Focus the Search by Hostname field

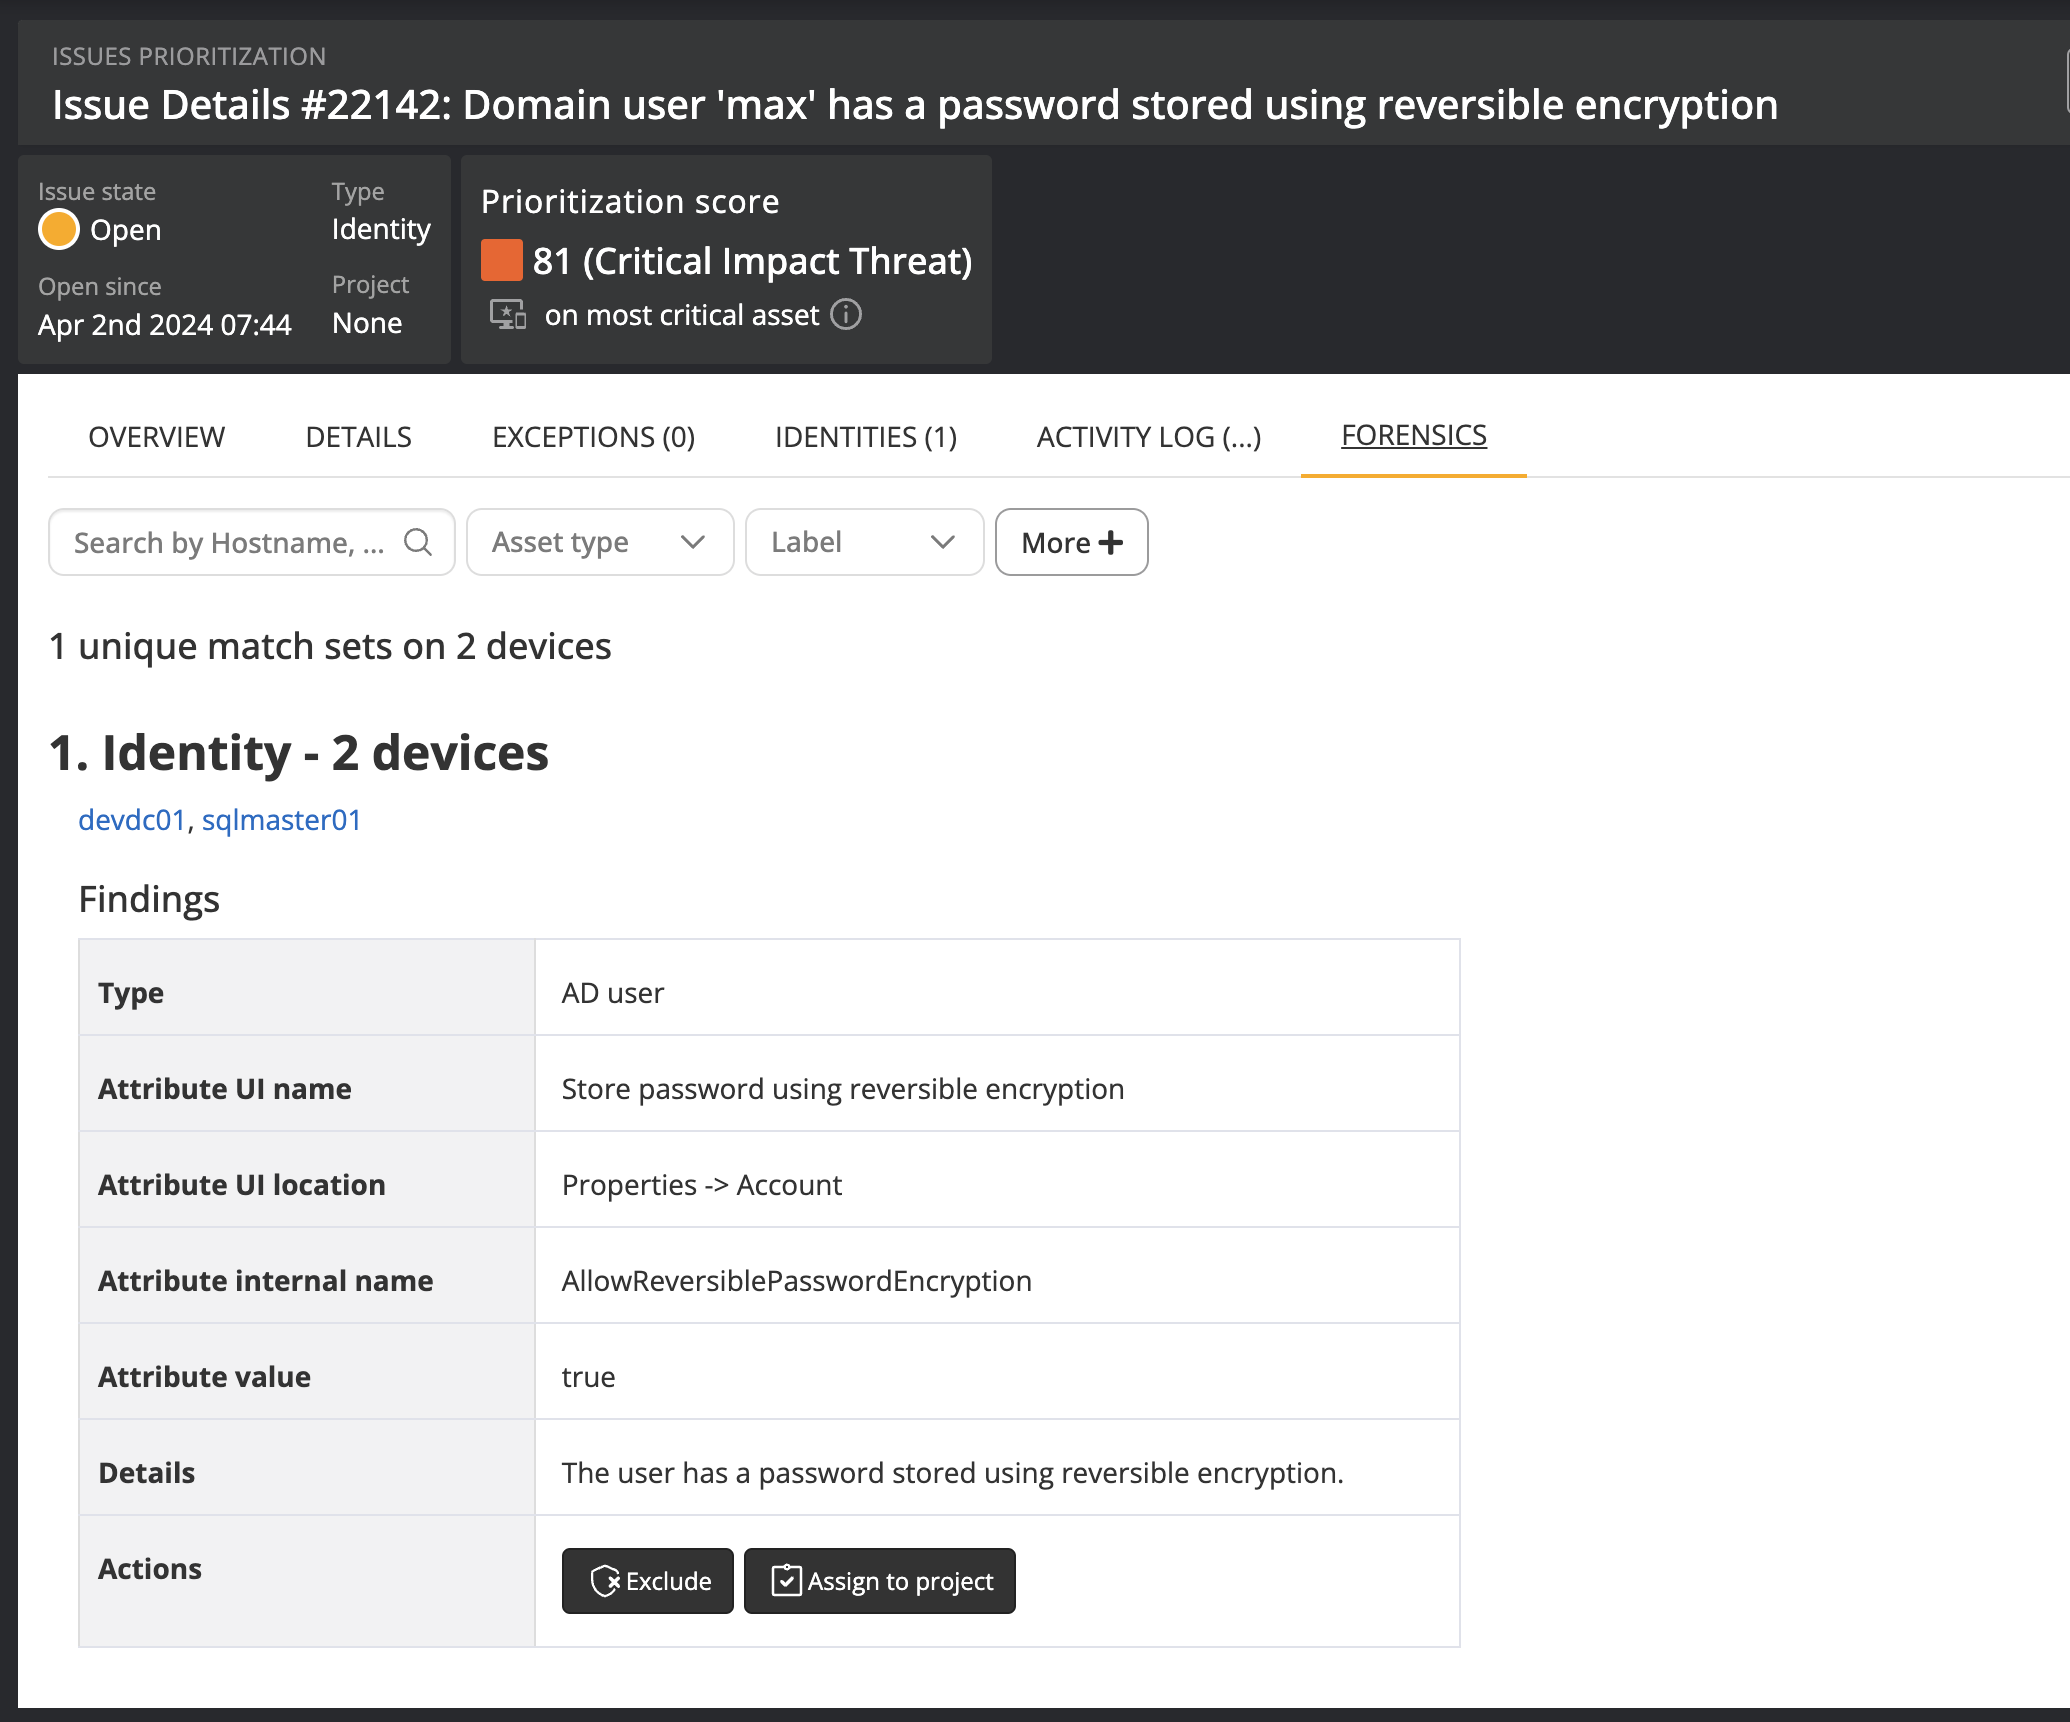(x=230, y=542)
